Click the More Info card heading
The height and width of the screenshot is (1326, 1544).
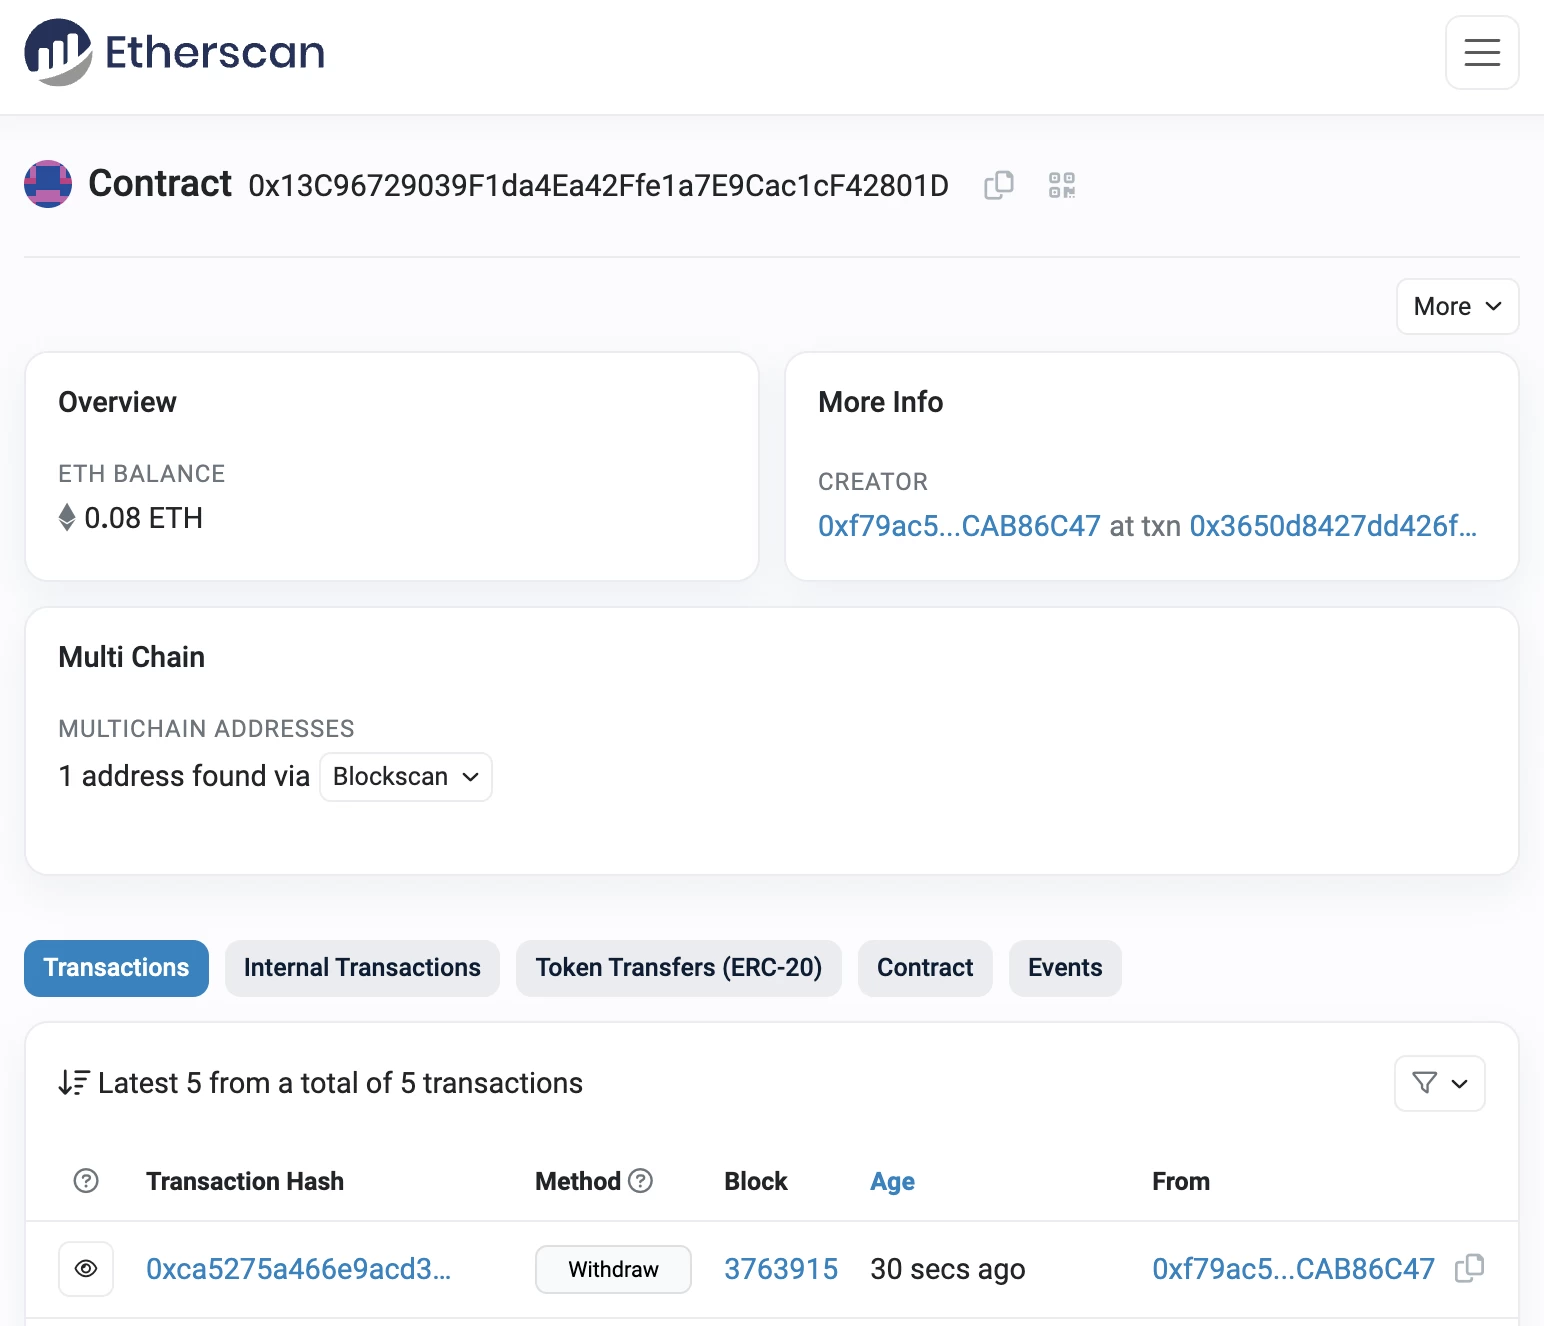coord(880,402)
